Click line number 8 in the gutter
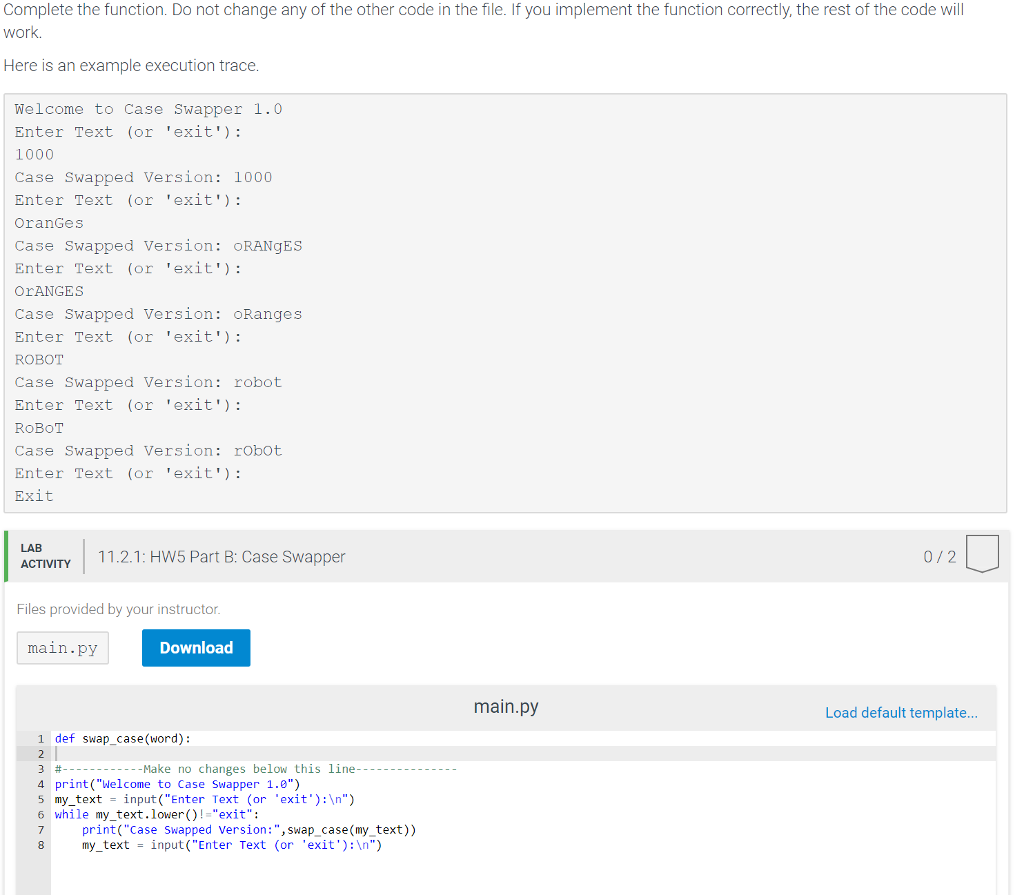 coord(40,845)
